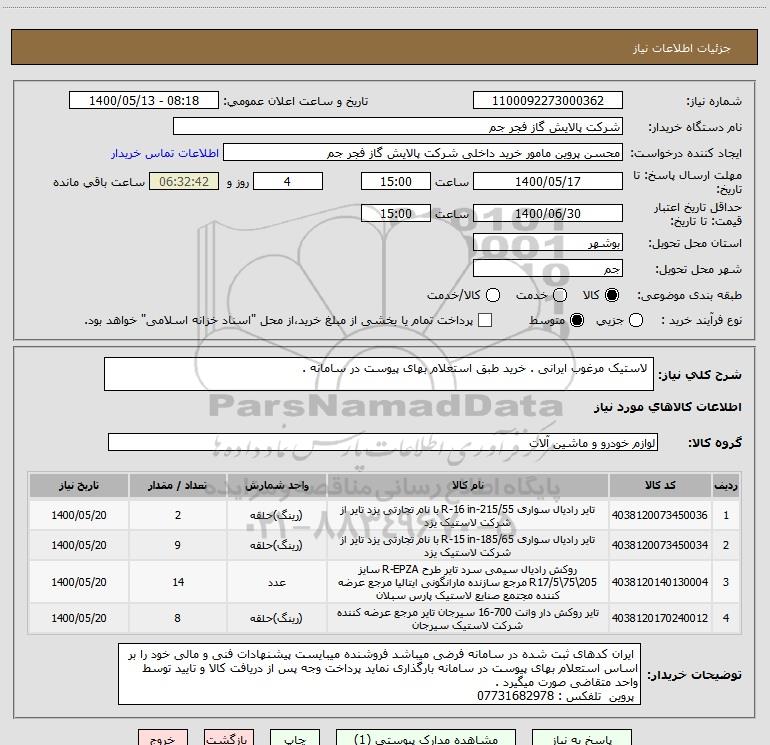The width and height of the screenshot is (770, 745).
Task: Toggle the Islamic treasury payment checkbox
Action: tap(485, 320)
